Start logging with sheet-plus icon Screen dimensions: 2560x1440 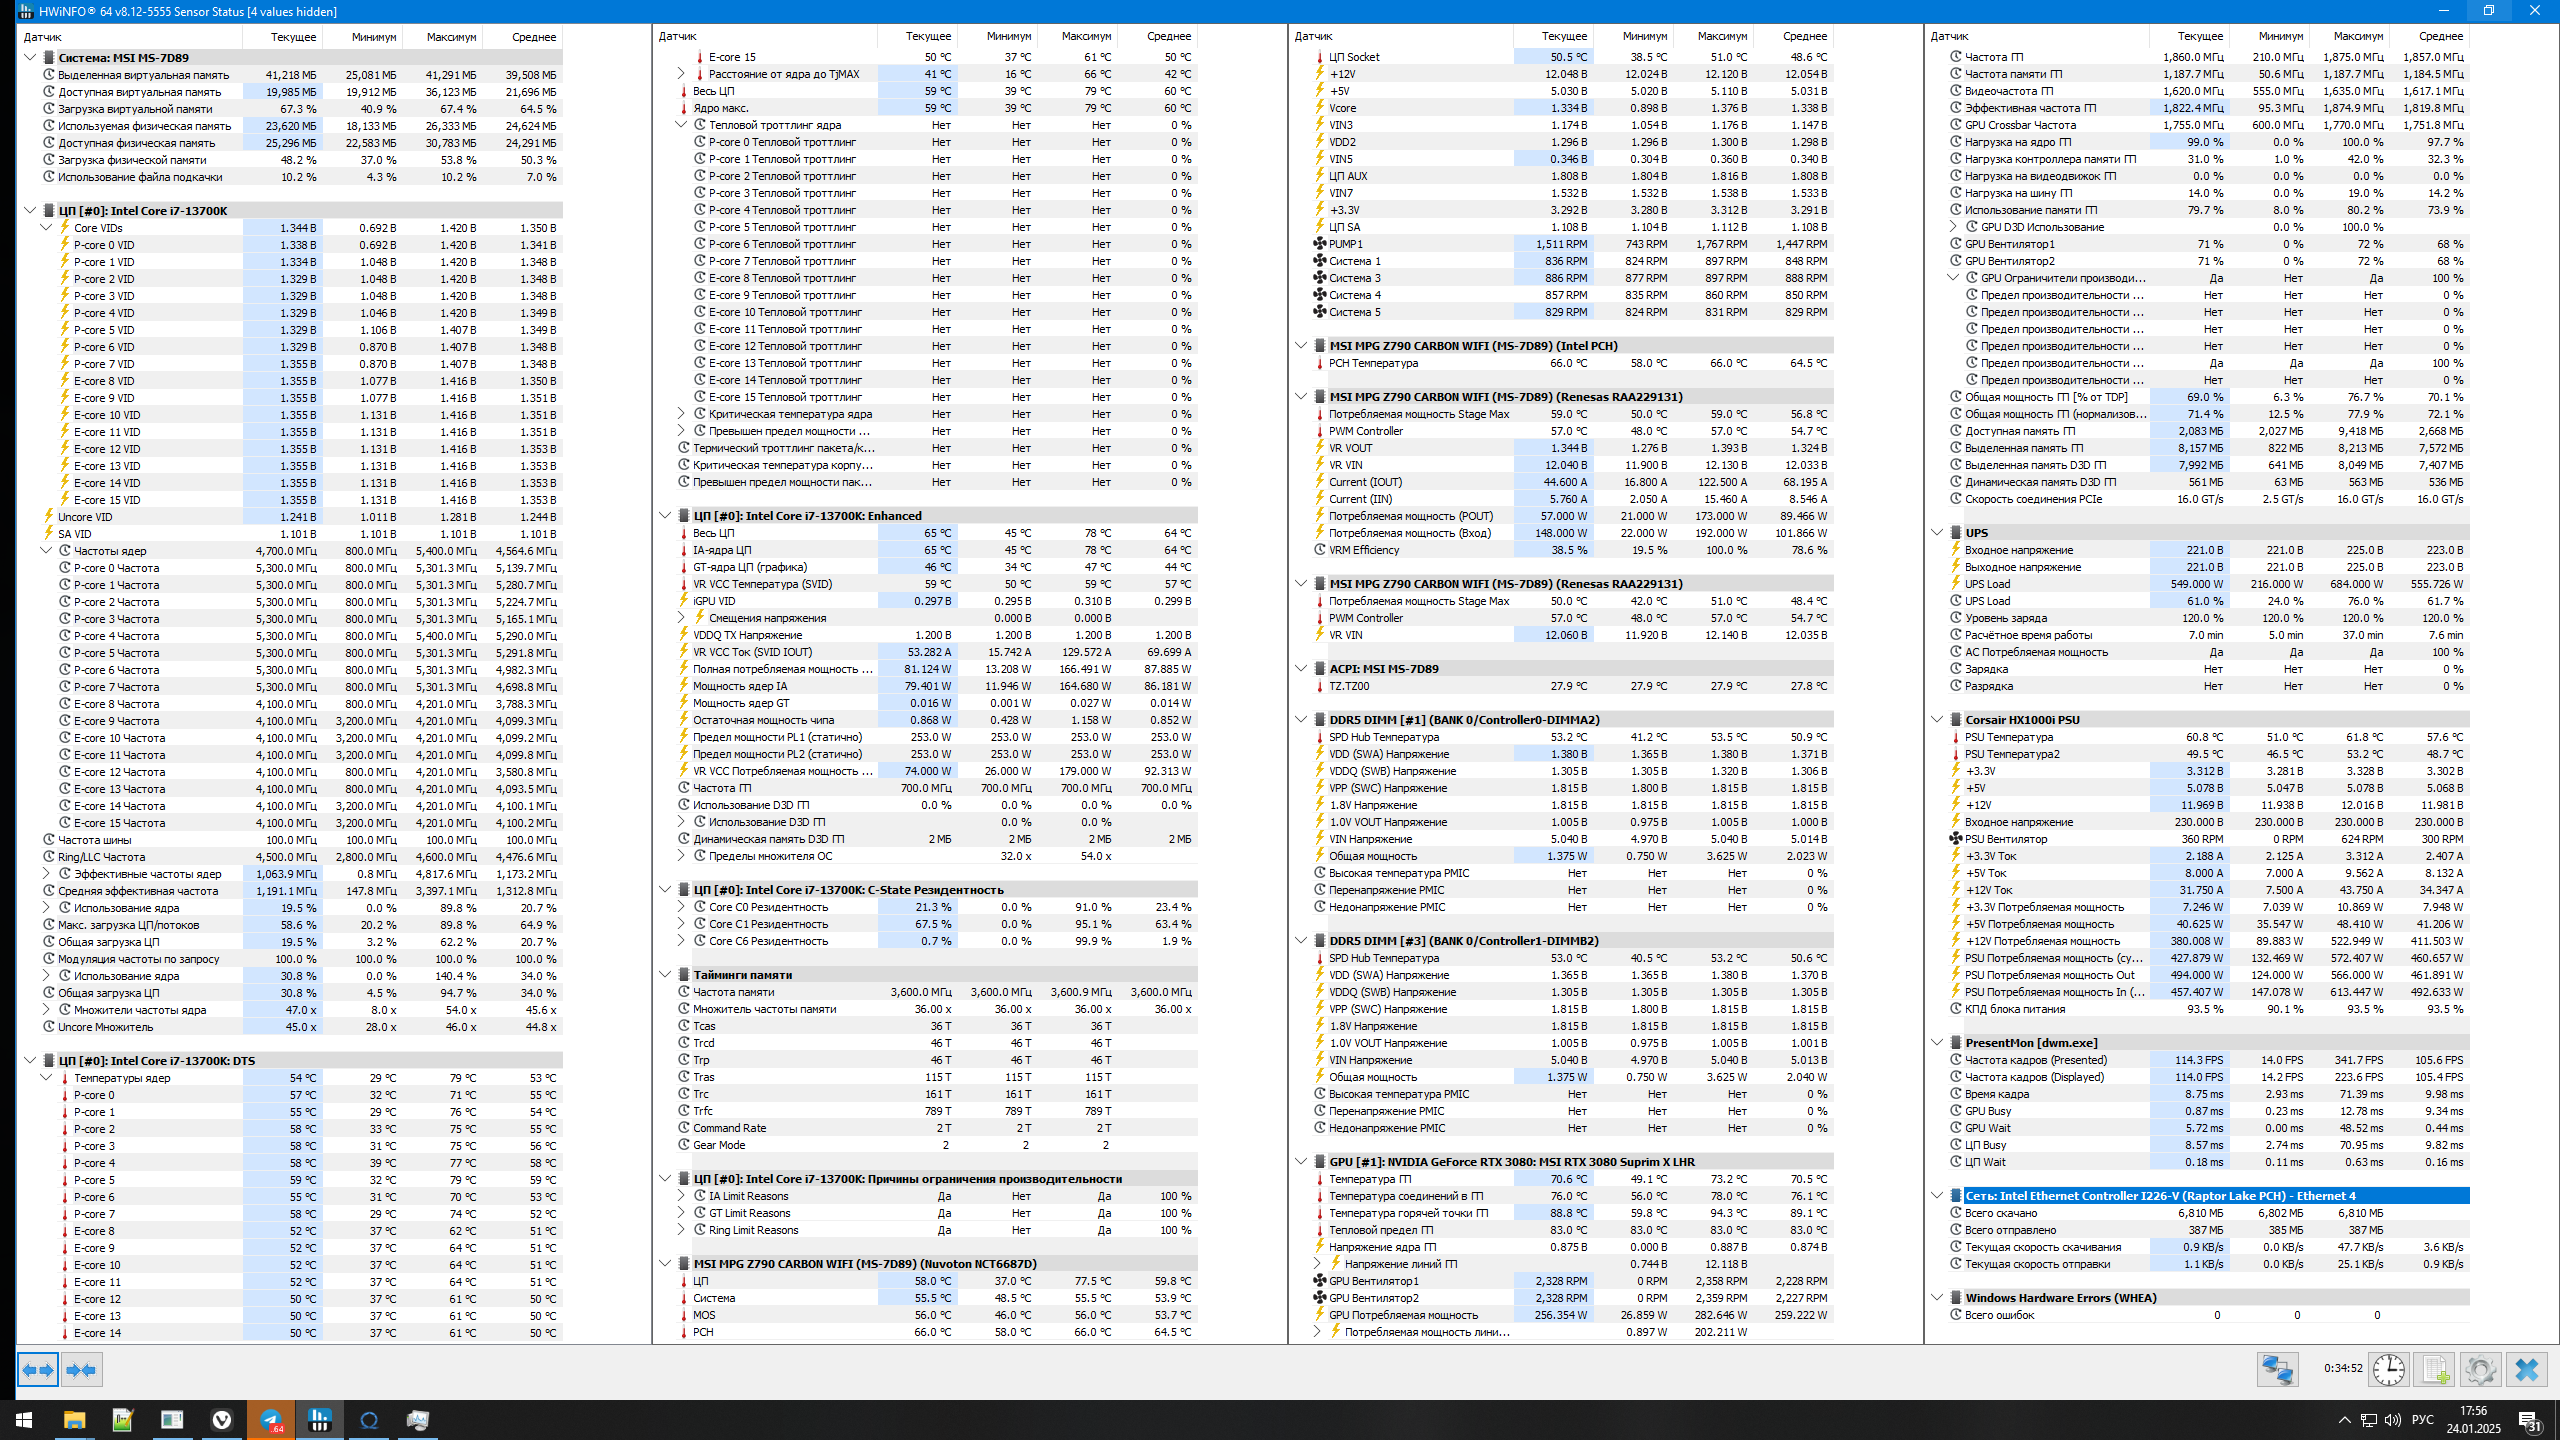pos(2433,1369)
